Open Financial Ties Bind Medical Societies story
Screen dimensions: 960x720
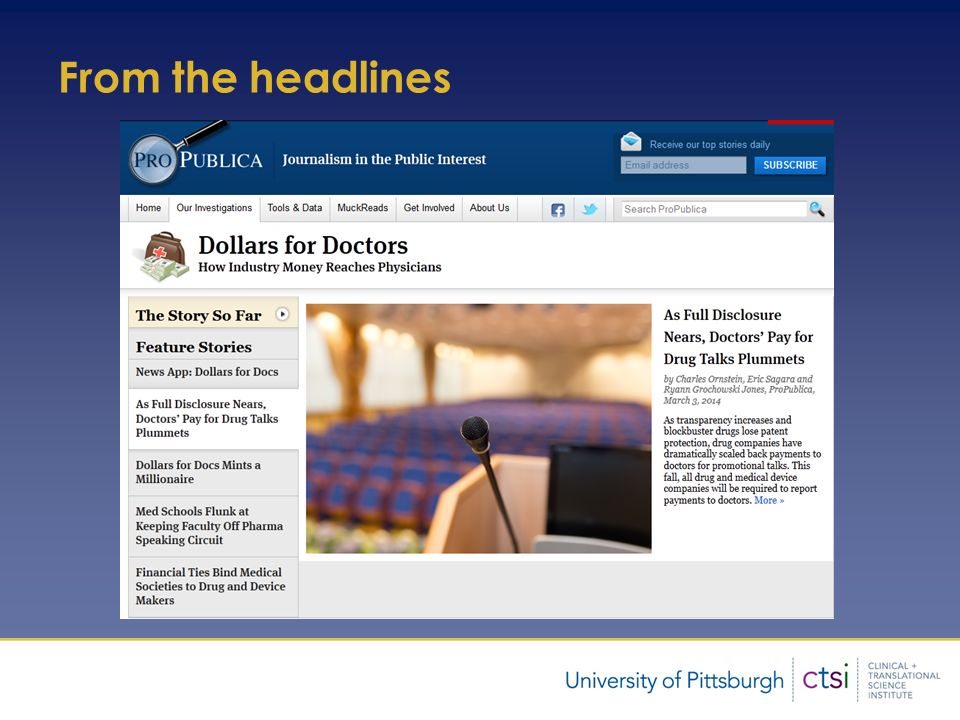pyautogui.click(x=211, y=587)
